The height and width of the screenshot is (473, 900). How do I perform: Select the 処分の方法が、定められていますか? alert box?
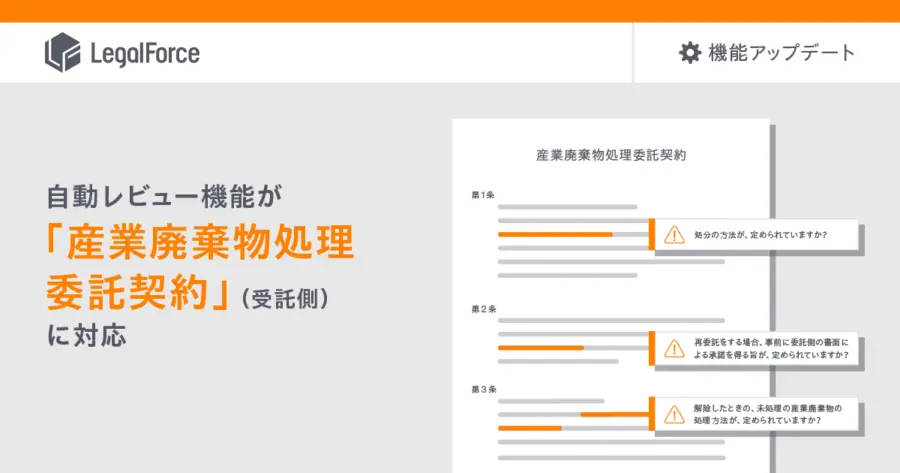(754, 234)
